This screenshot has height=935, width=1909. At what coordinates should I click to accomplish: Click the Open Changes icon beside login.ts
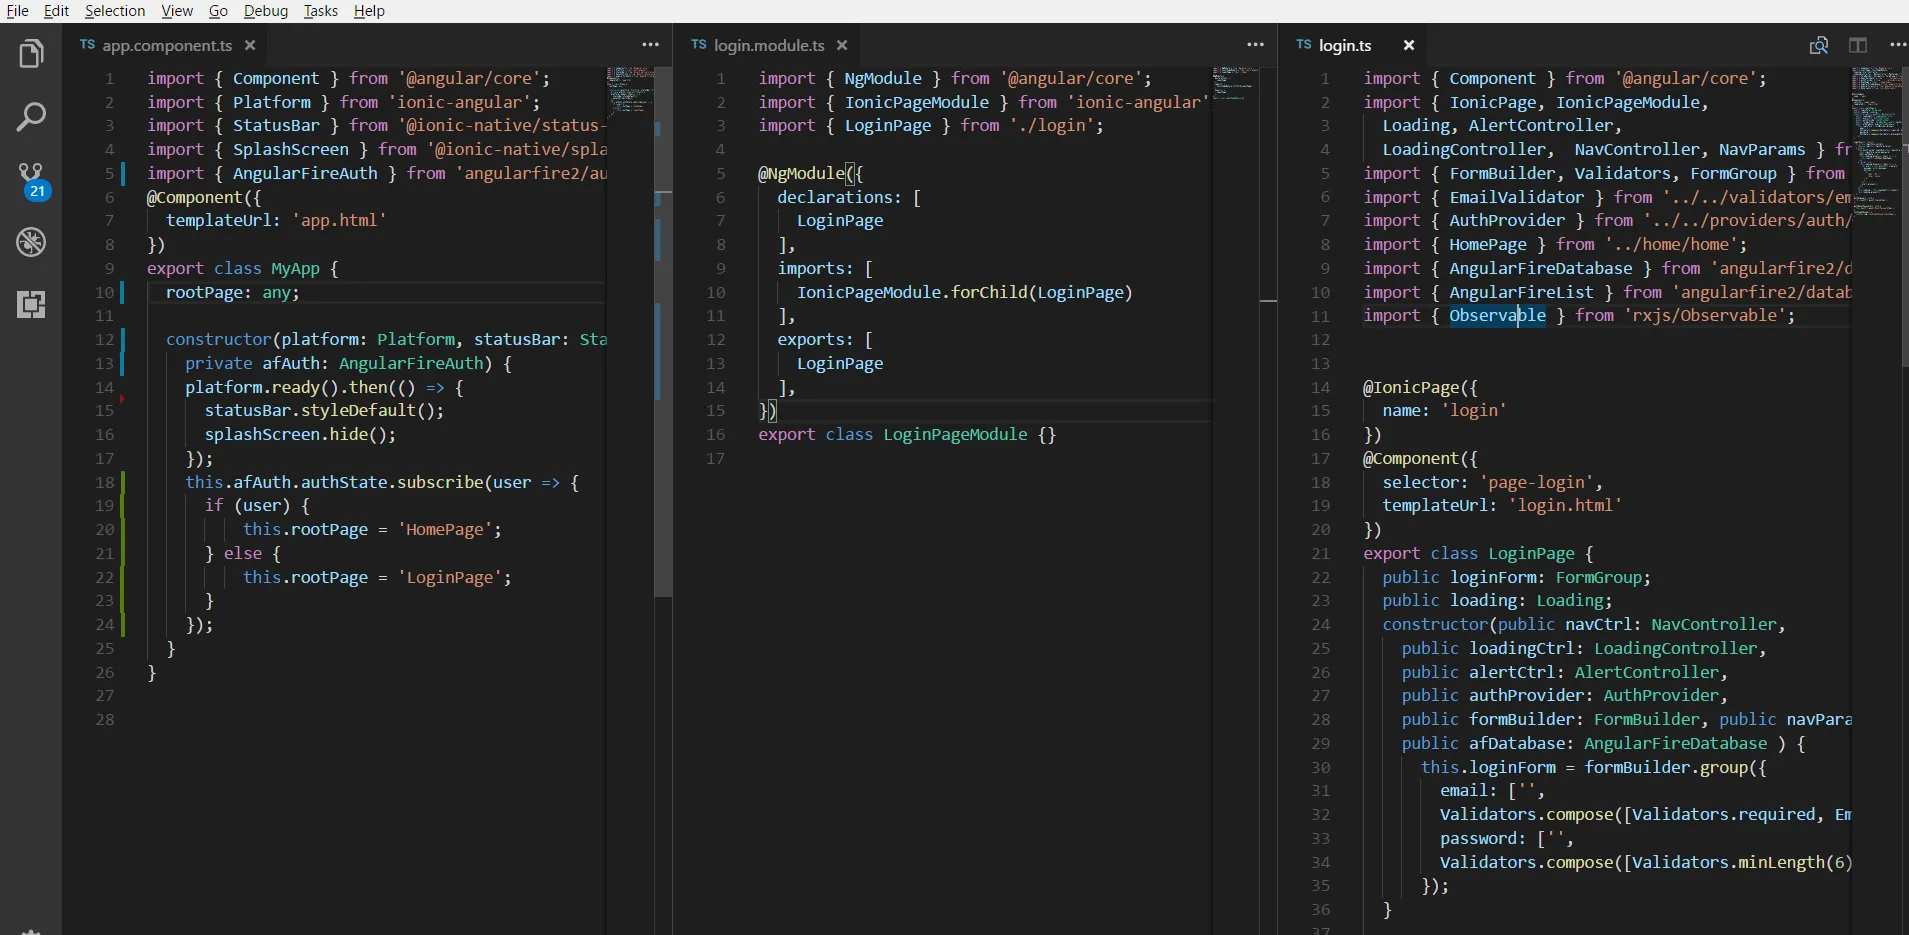[1819, 45]
